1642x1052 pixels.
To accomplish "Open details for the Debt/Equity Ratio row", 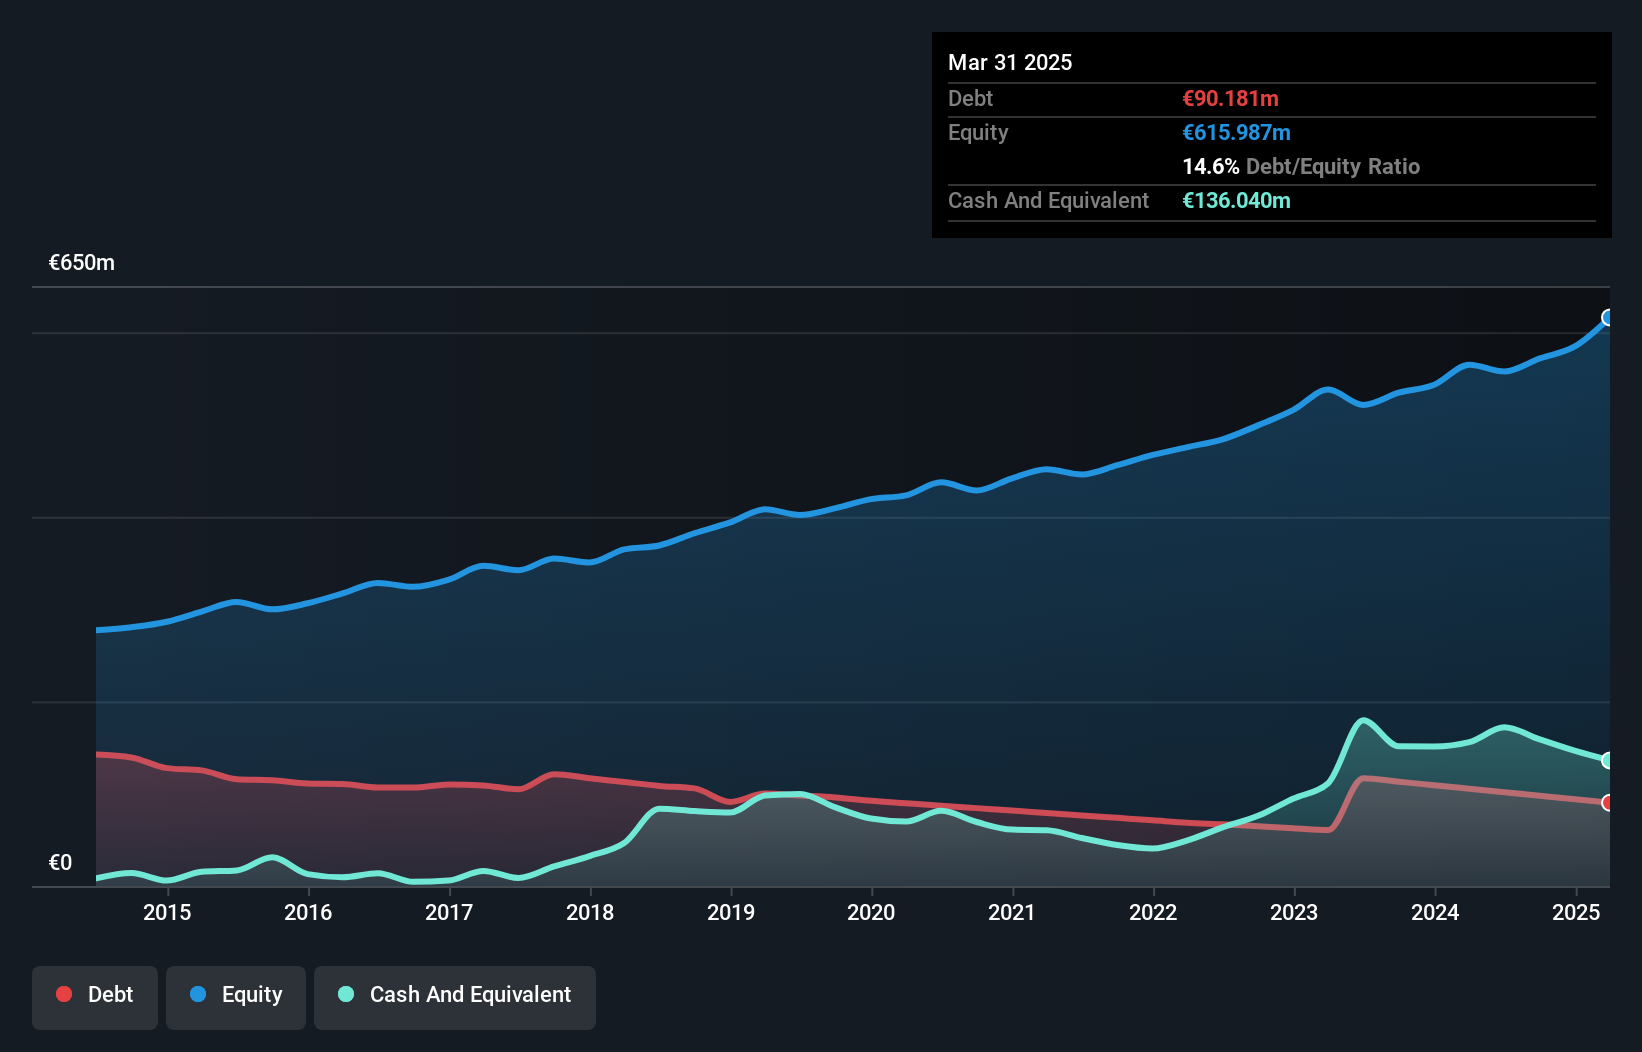I will click(1301, 166).
